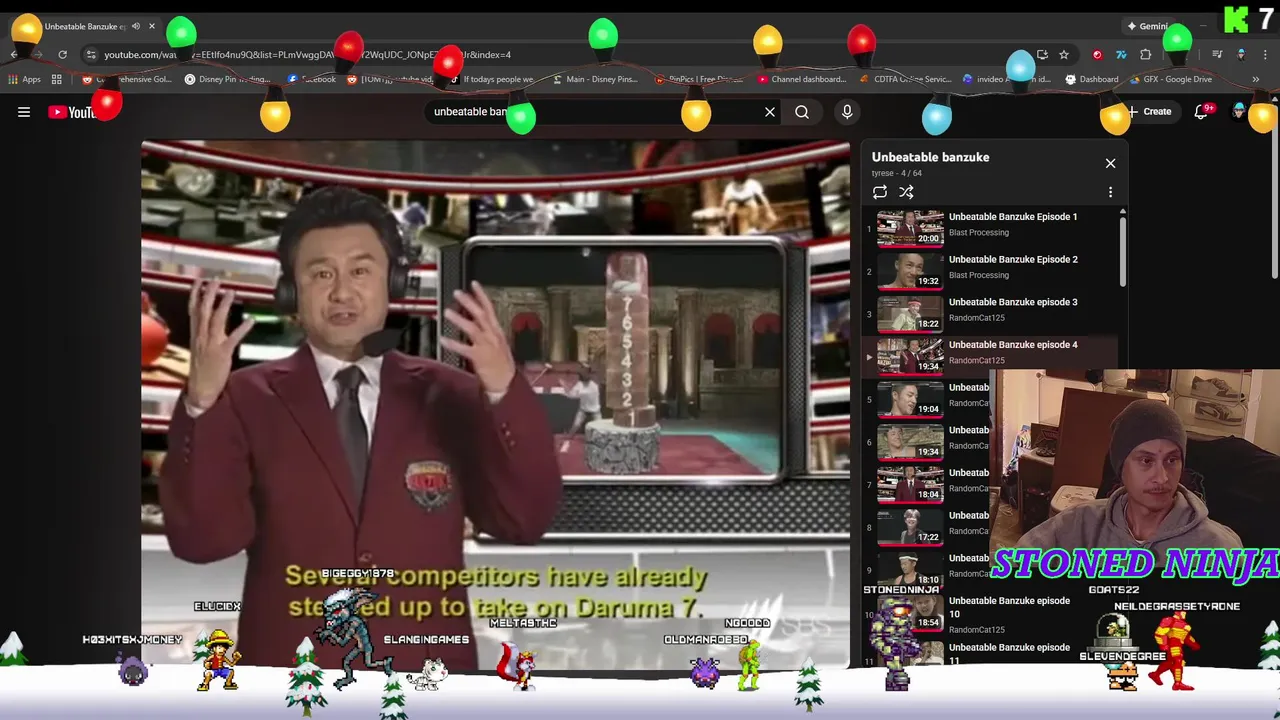Click the 19:04 playlist thumbnail

click(910, 399)
